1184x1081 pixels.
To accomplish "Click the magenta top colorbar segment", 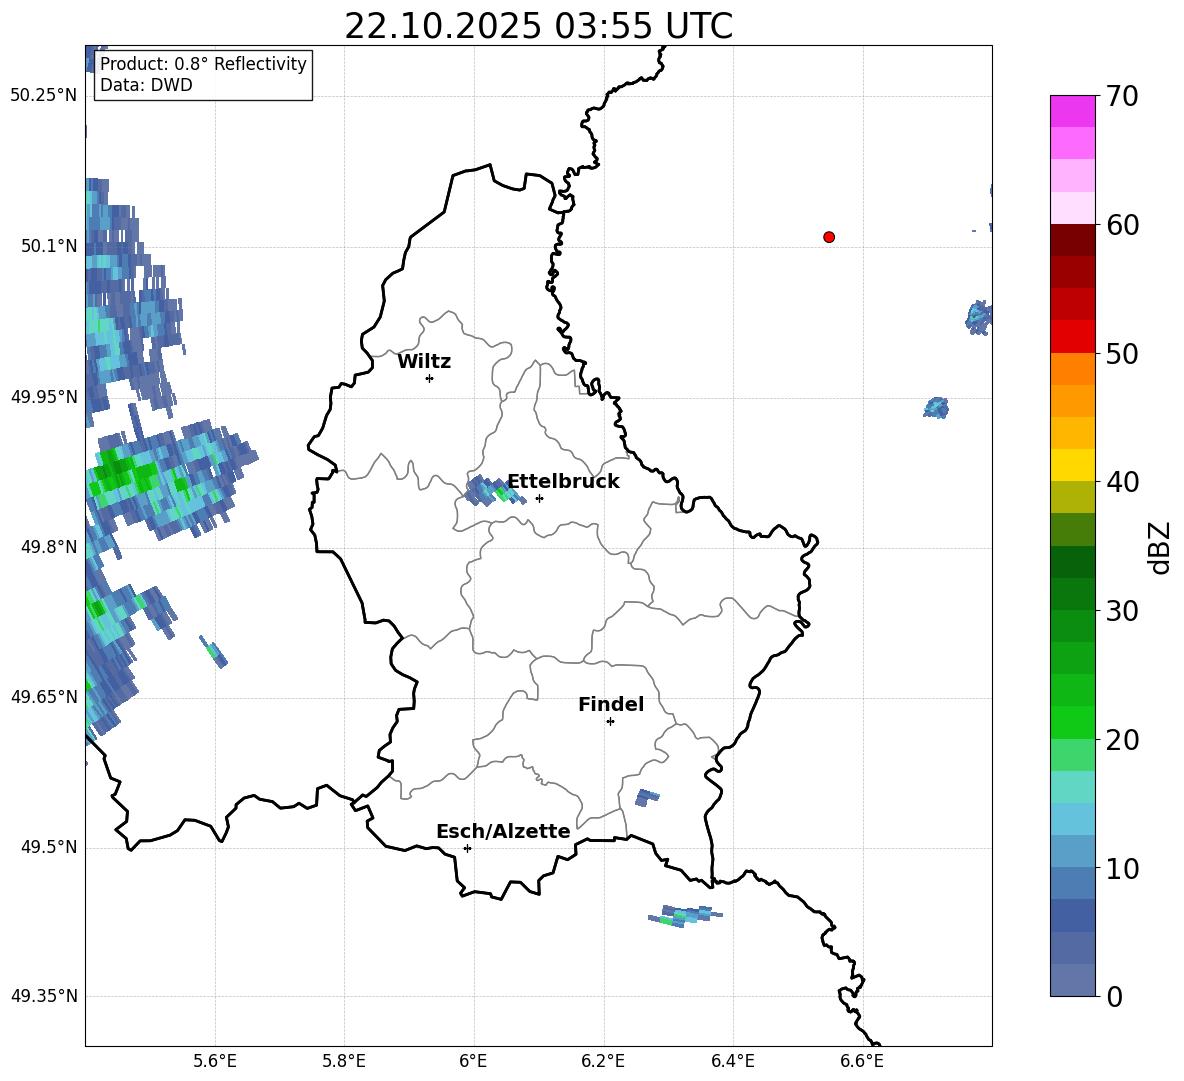I will (1072, 112).
